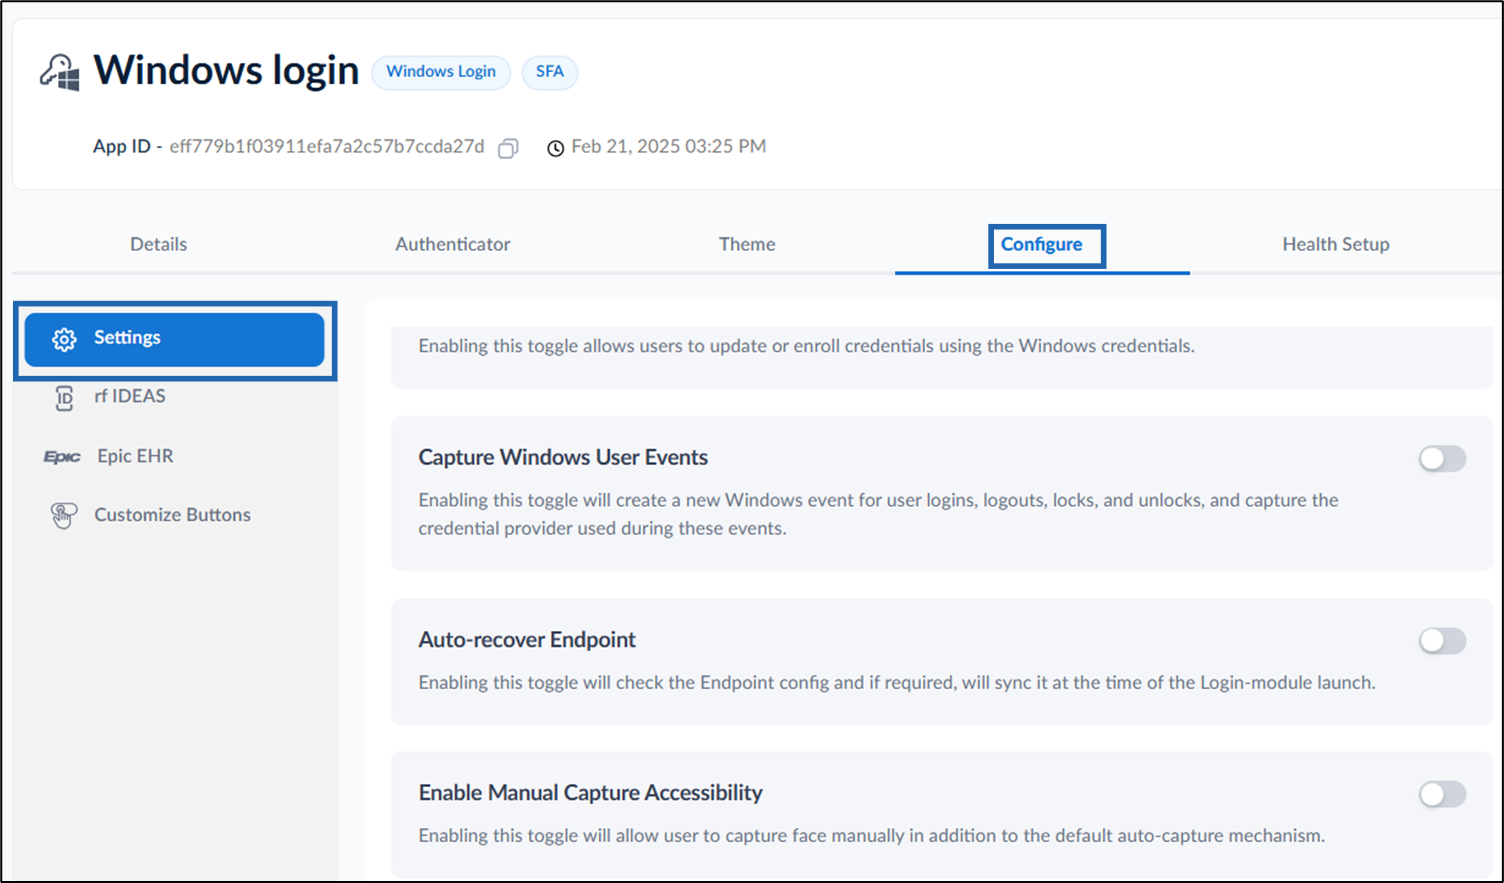The image size is (1504, 883).
Task: Select Settings in the sidebar
Action: pos(175,339)
